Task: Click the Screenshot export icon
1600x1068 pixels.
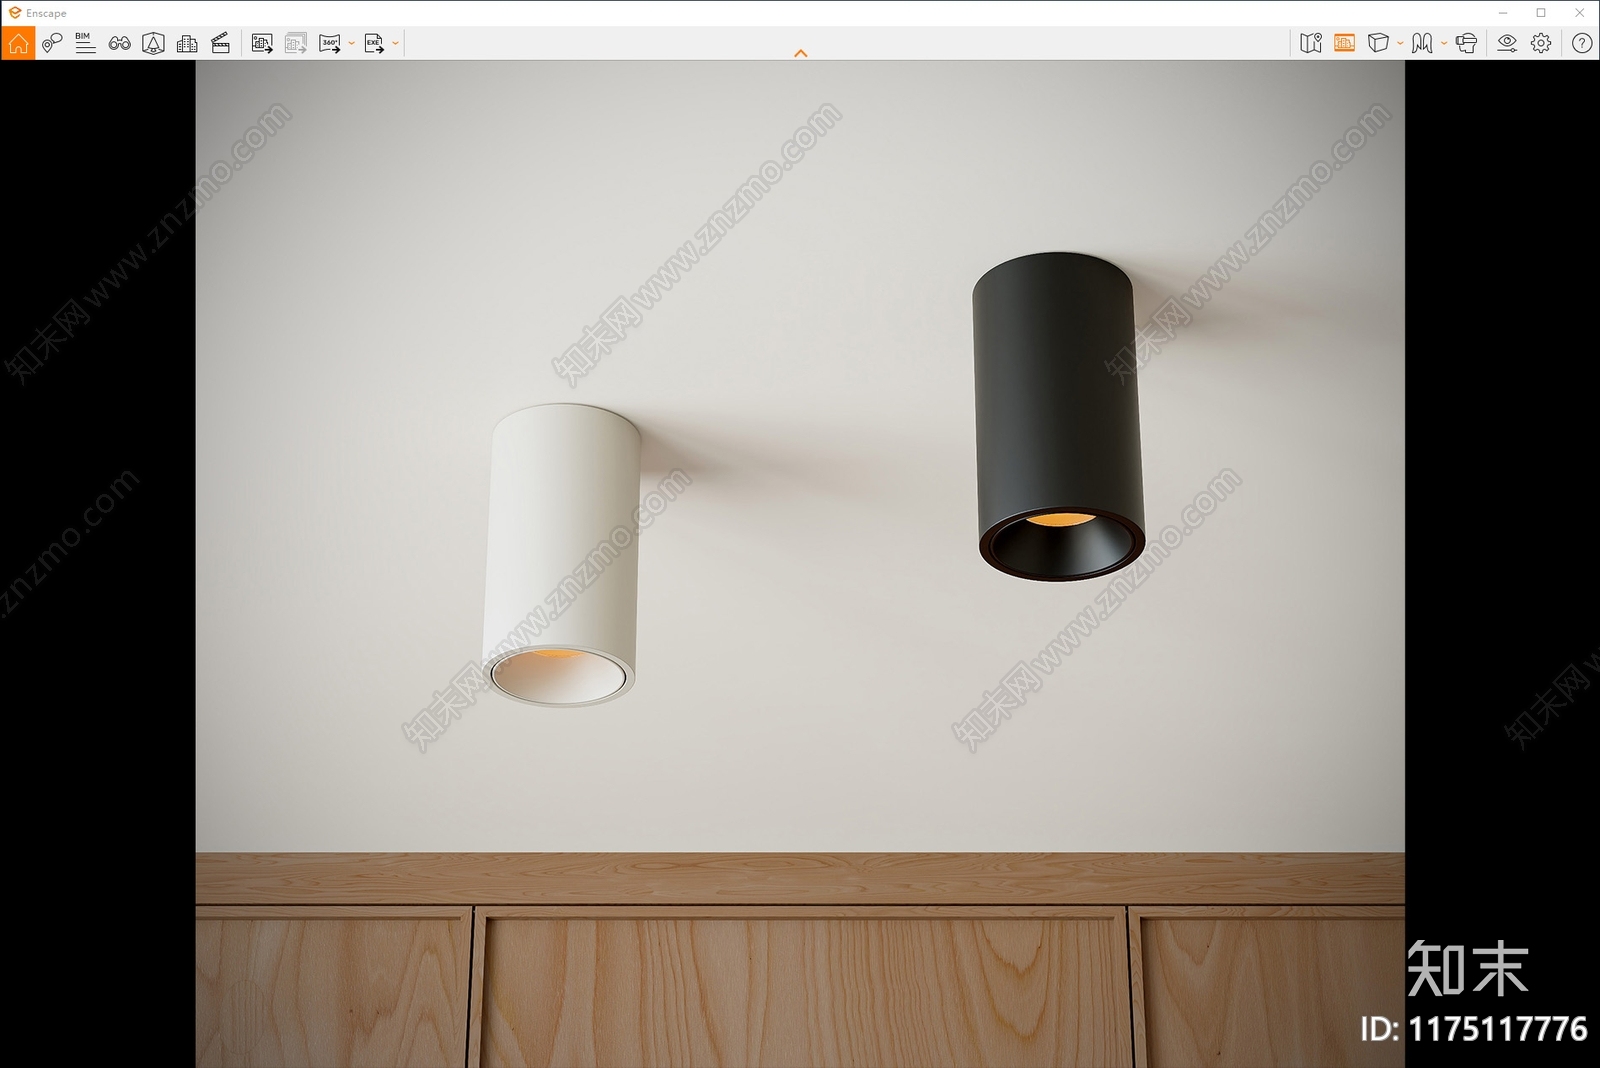Action: click(x=262, y=43)
